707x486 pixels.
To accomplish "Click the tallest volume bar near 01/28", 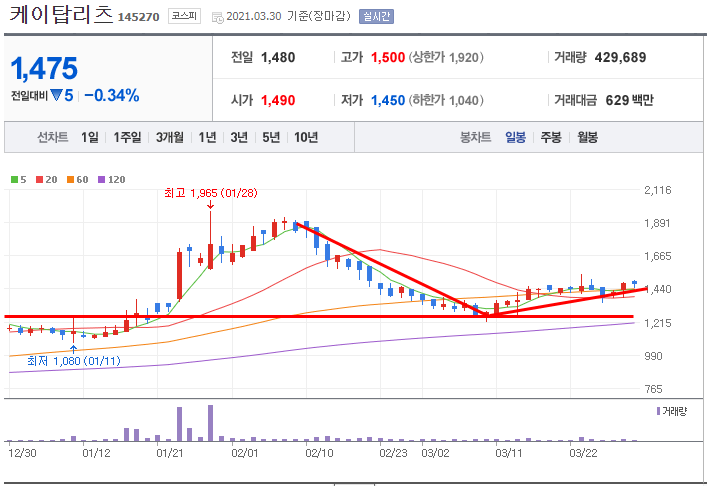I will point(210,423).
